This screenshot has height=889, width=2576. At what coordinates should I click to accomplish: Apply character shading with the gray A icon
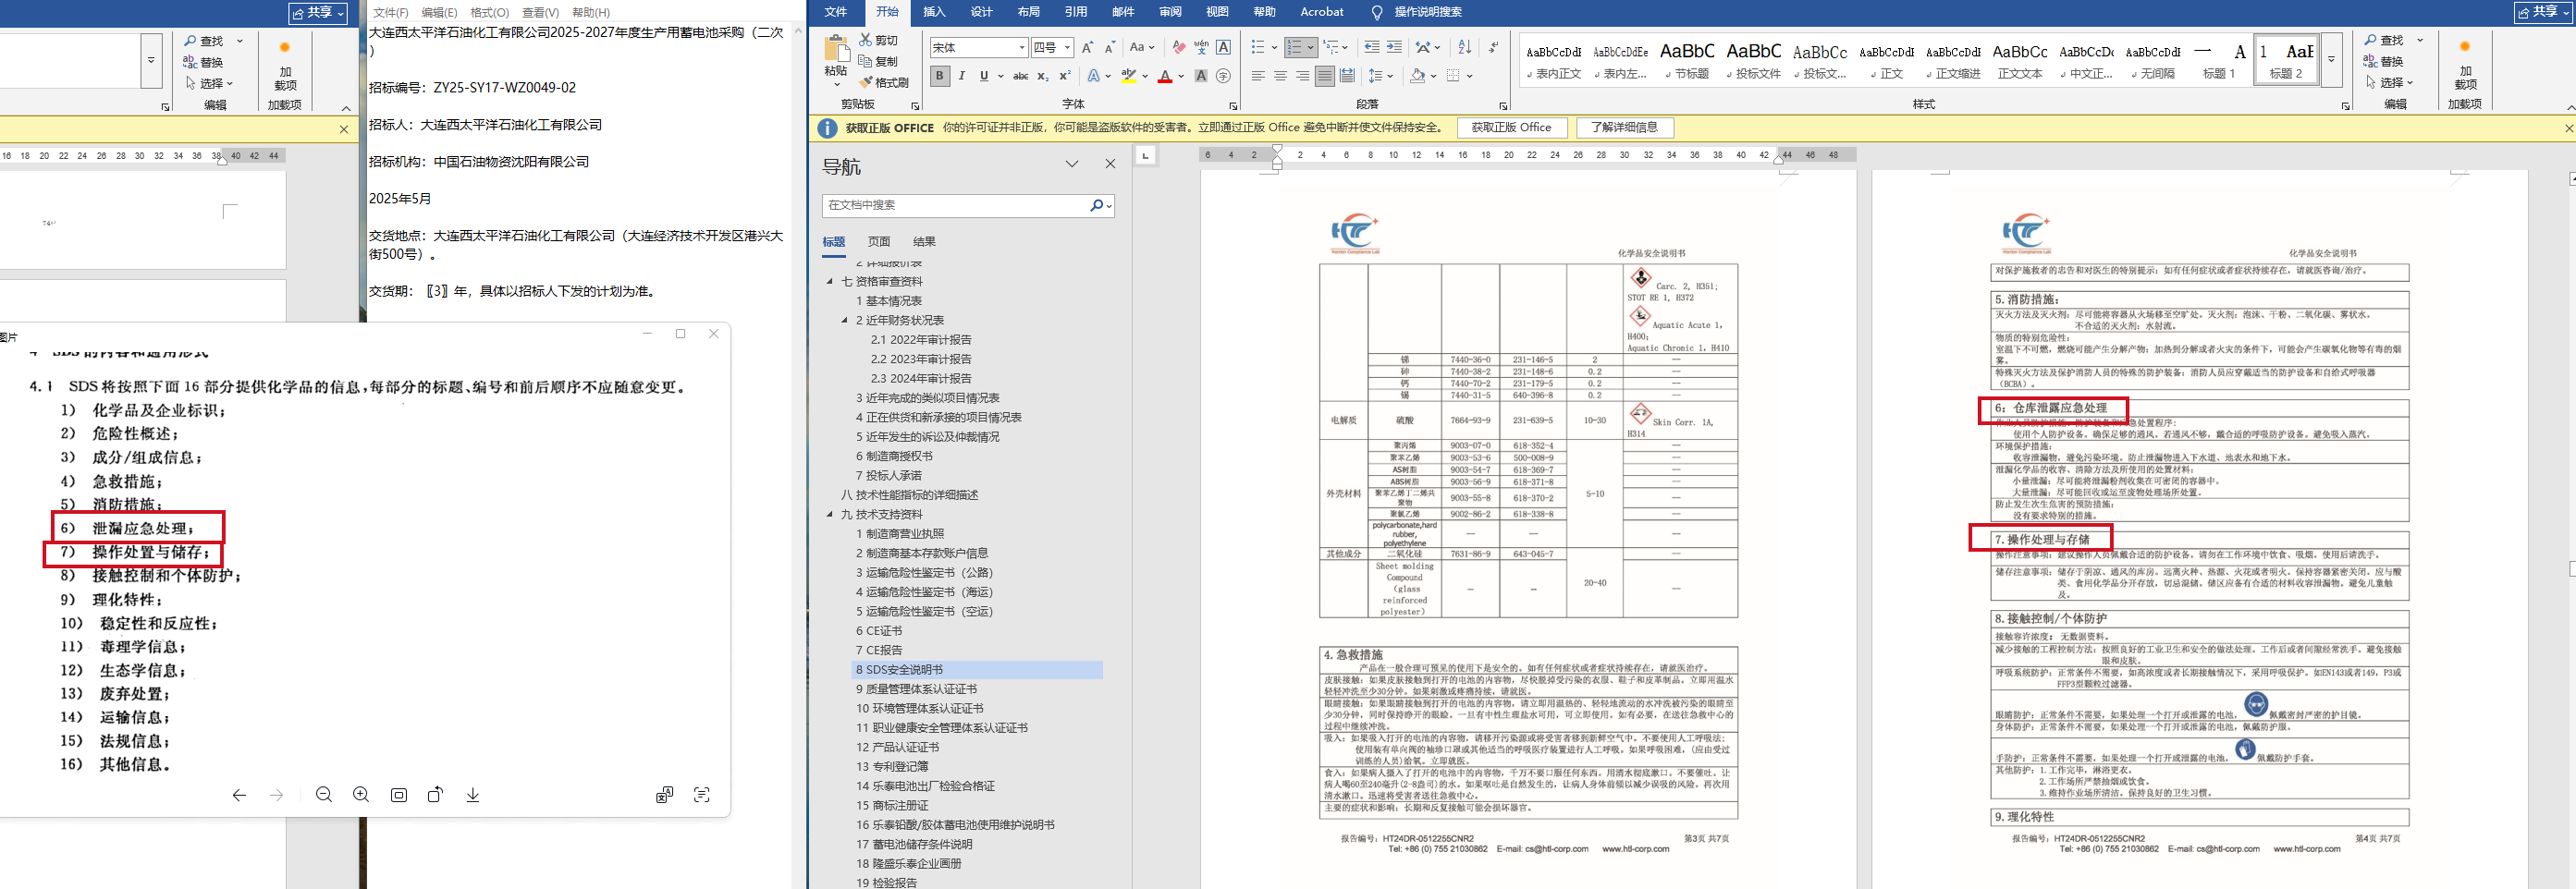1201,76
